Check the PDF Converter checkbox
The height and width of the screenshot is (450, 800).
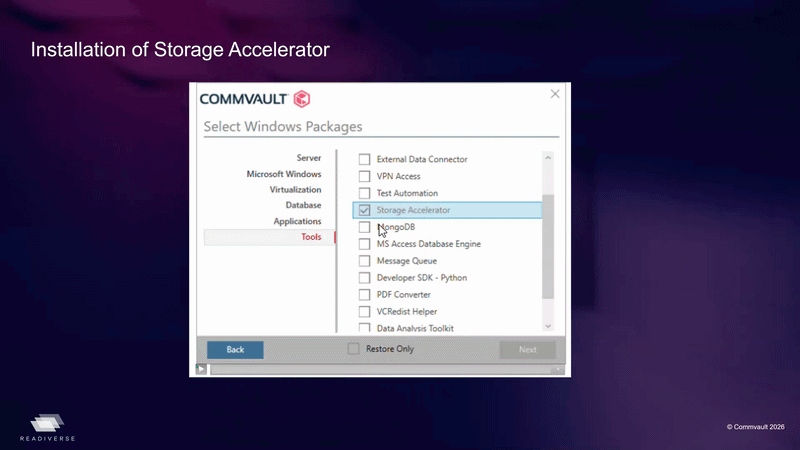[364, 294]
